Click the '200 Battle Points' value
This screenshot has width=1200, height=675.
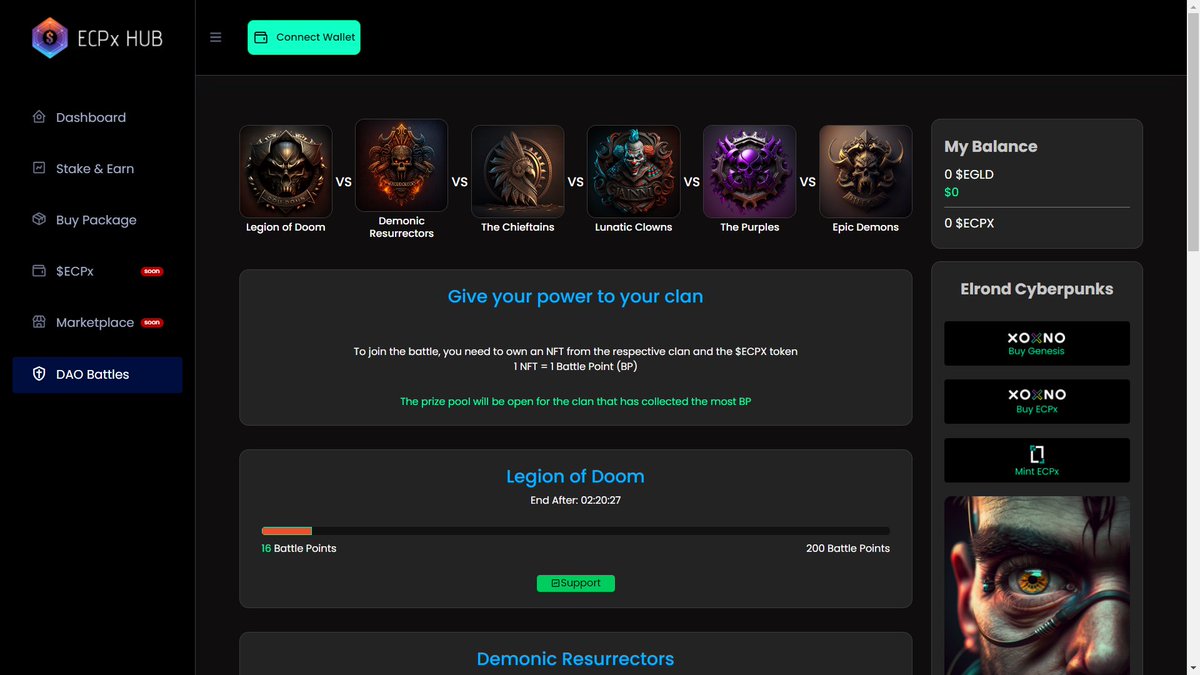pos(848,548)
